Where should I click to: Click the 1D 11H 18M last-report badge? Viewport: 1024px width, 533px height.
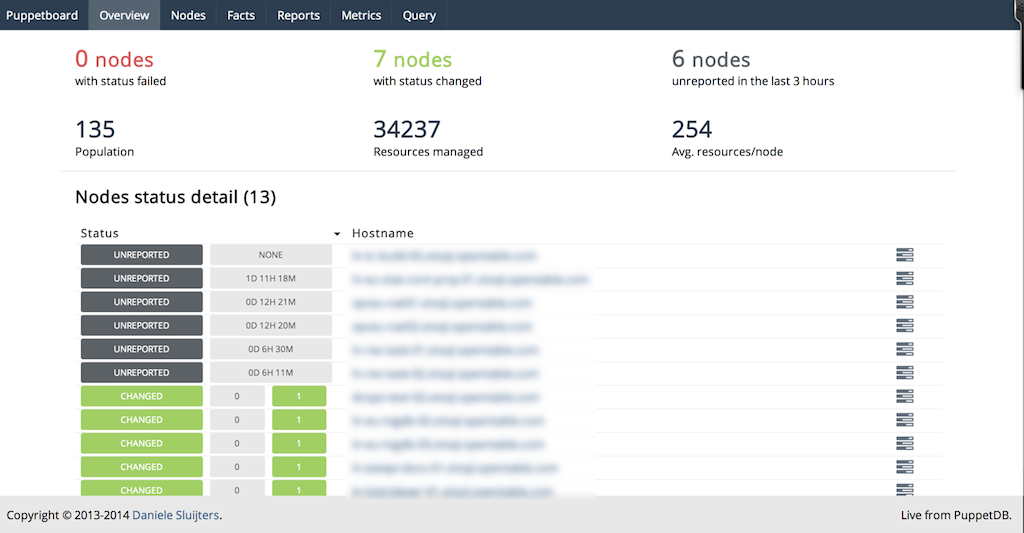(x=270, y=279)
